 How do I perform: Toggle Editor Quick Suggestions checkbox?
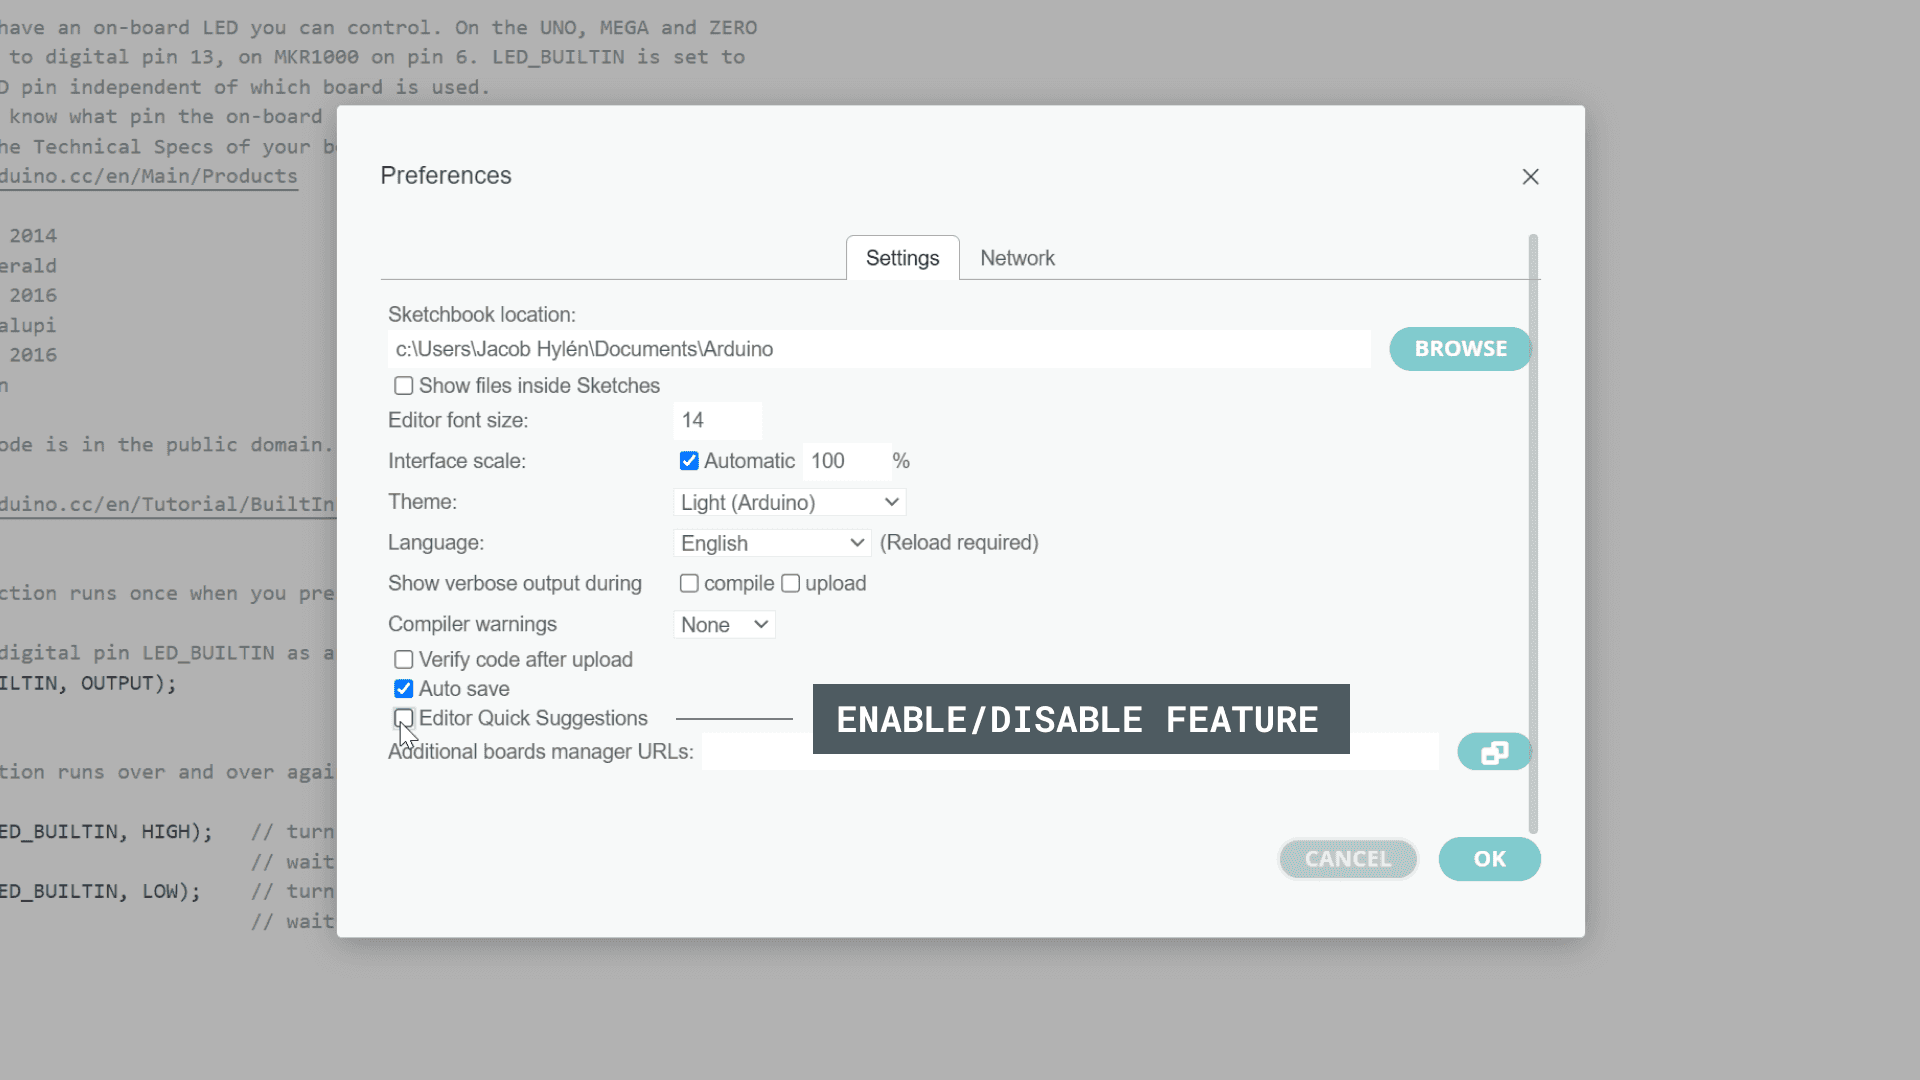404,718
